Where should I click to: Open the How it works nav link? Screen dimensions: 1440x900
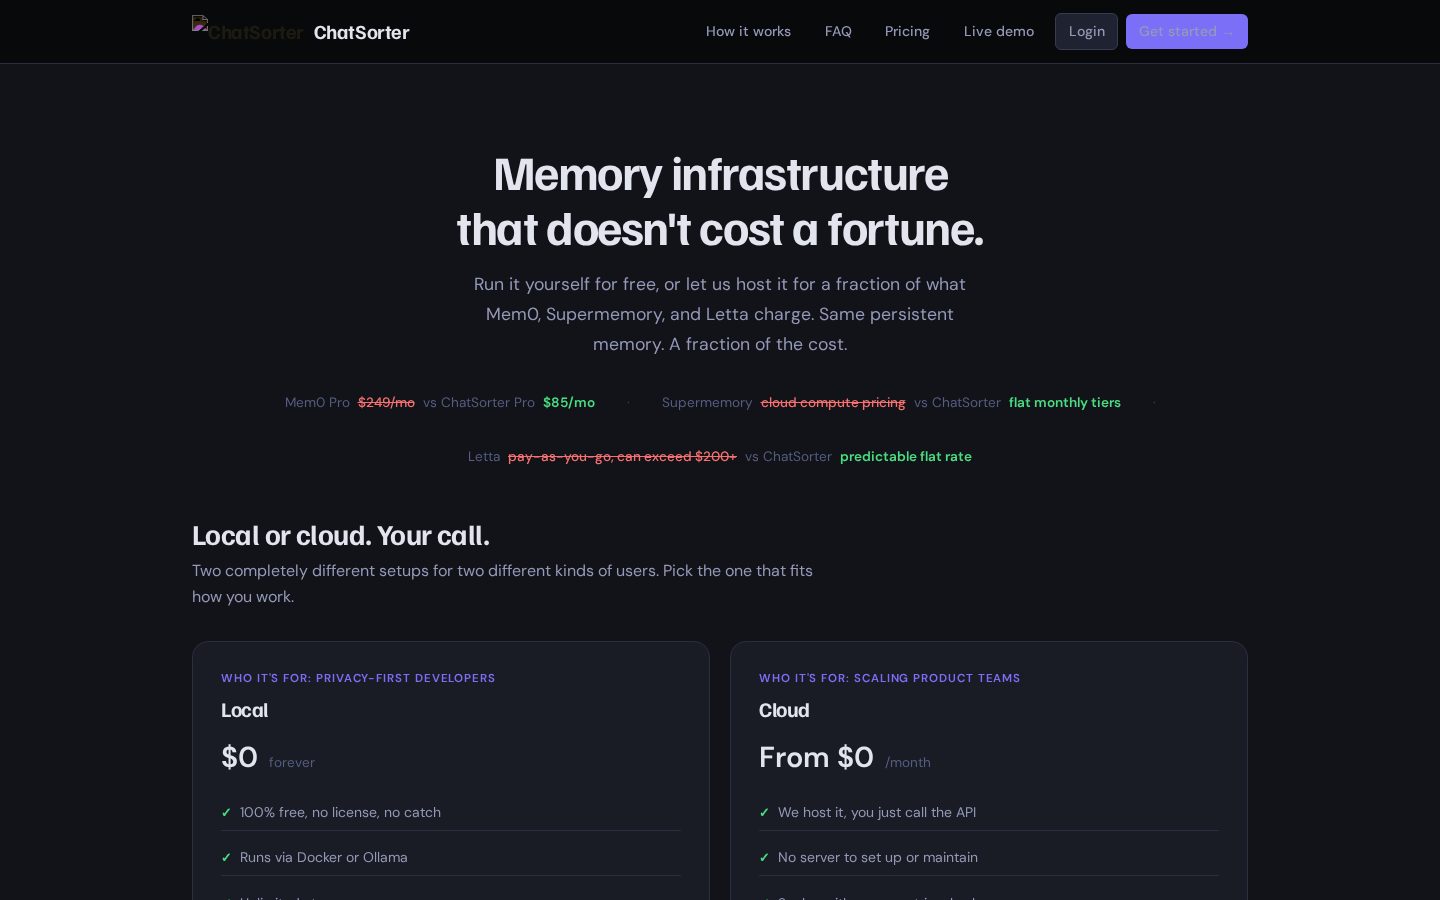748,31
